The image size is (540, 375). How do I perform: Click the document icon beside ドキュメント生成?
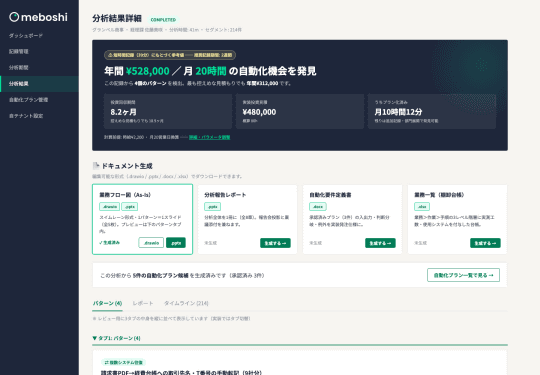tap(96, 166)
